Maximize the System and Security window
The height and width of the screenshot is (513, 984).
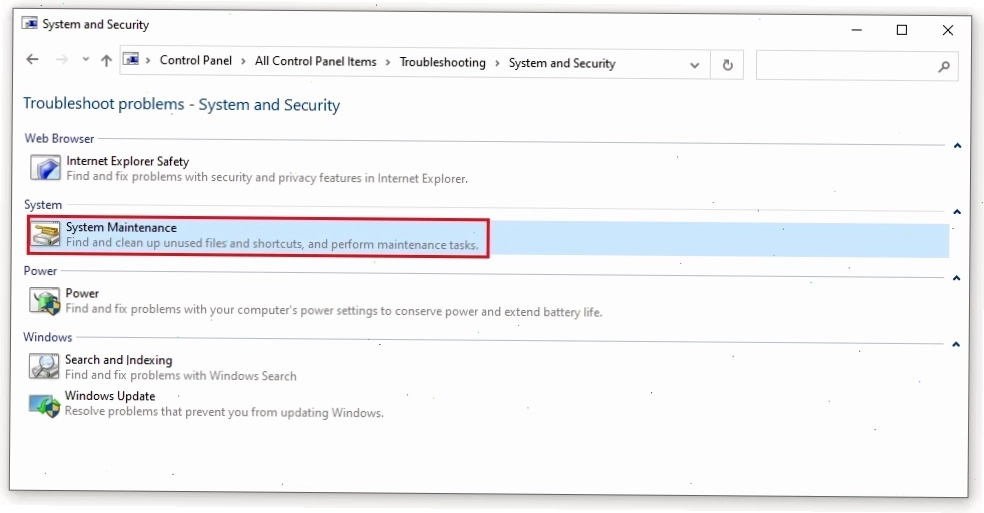tap(902, 30)
